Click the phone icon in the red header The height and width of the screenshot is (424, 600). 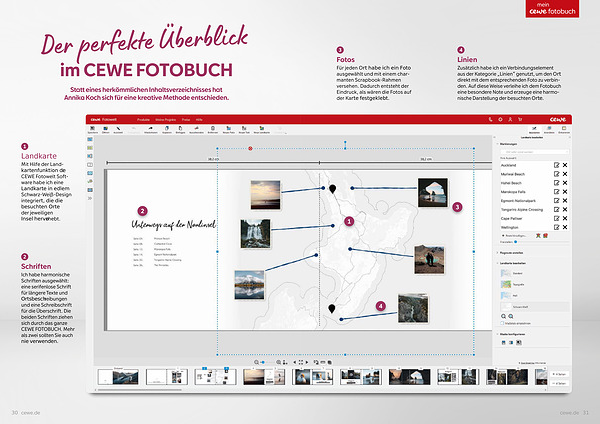click(491, 119)
